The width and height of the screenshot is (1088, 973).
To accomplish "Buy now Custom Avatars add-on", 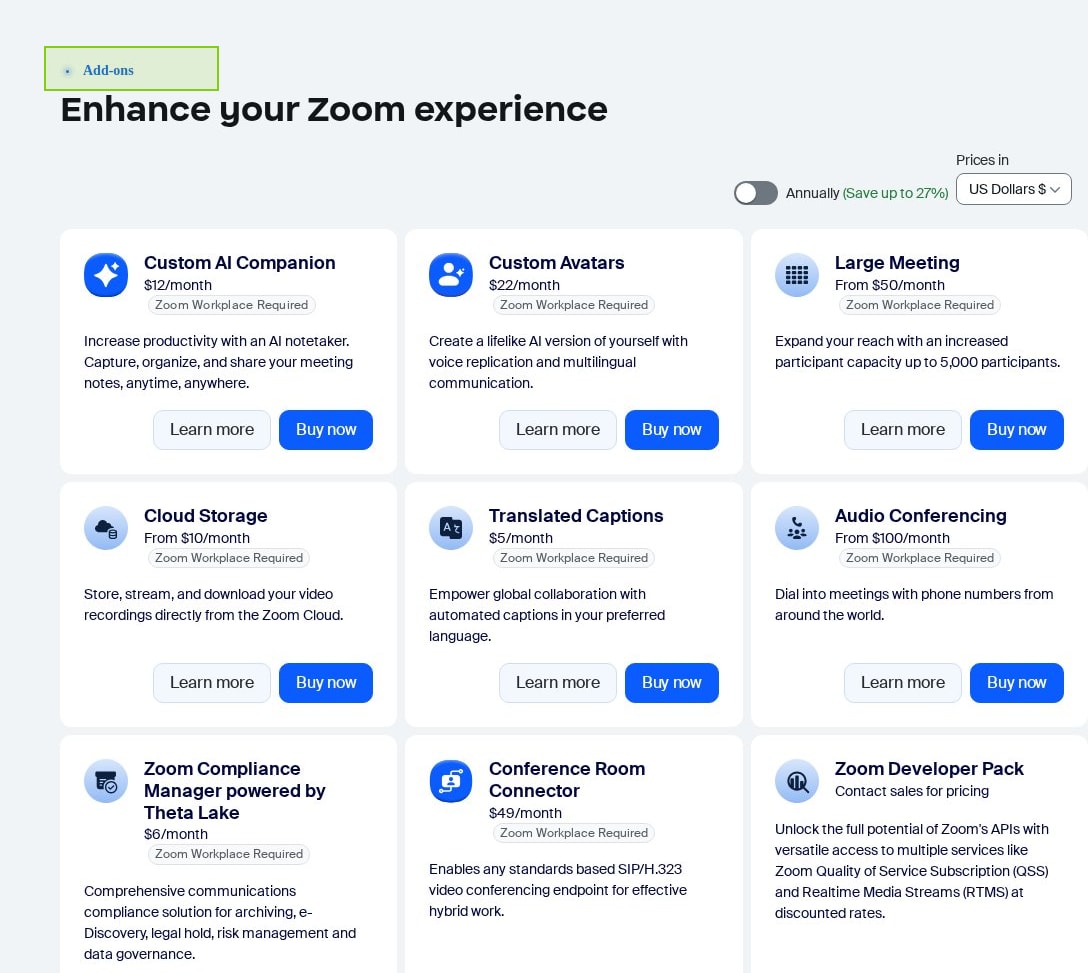I will pos(672,430).
